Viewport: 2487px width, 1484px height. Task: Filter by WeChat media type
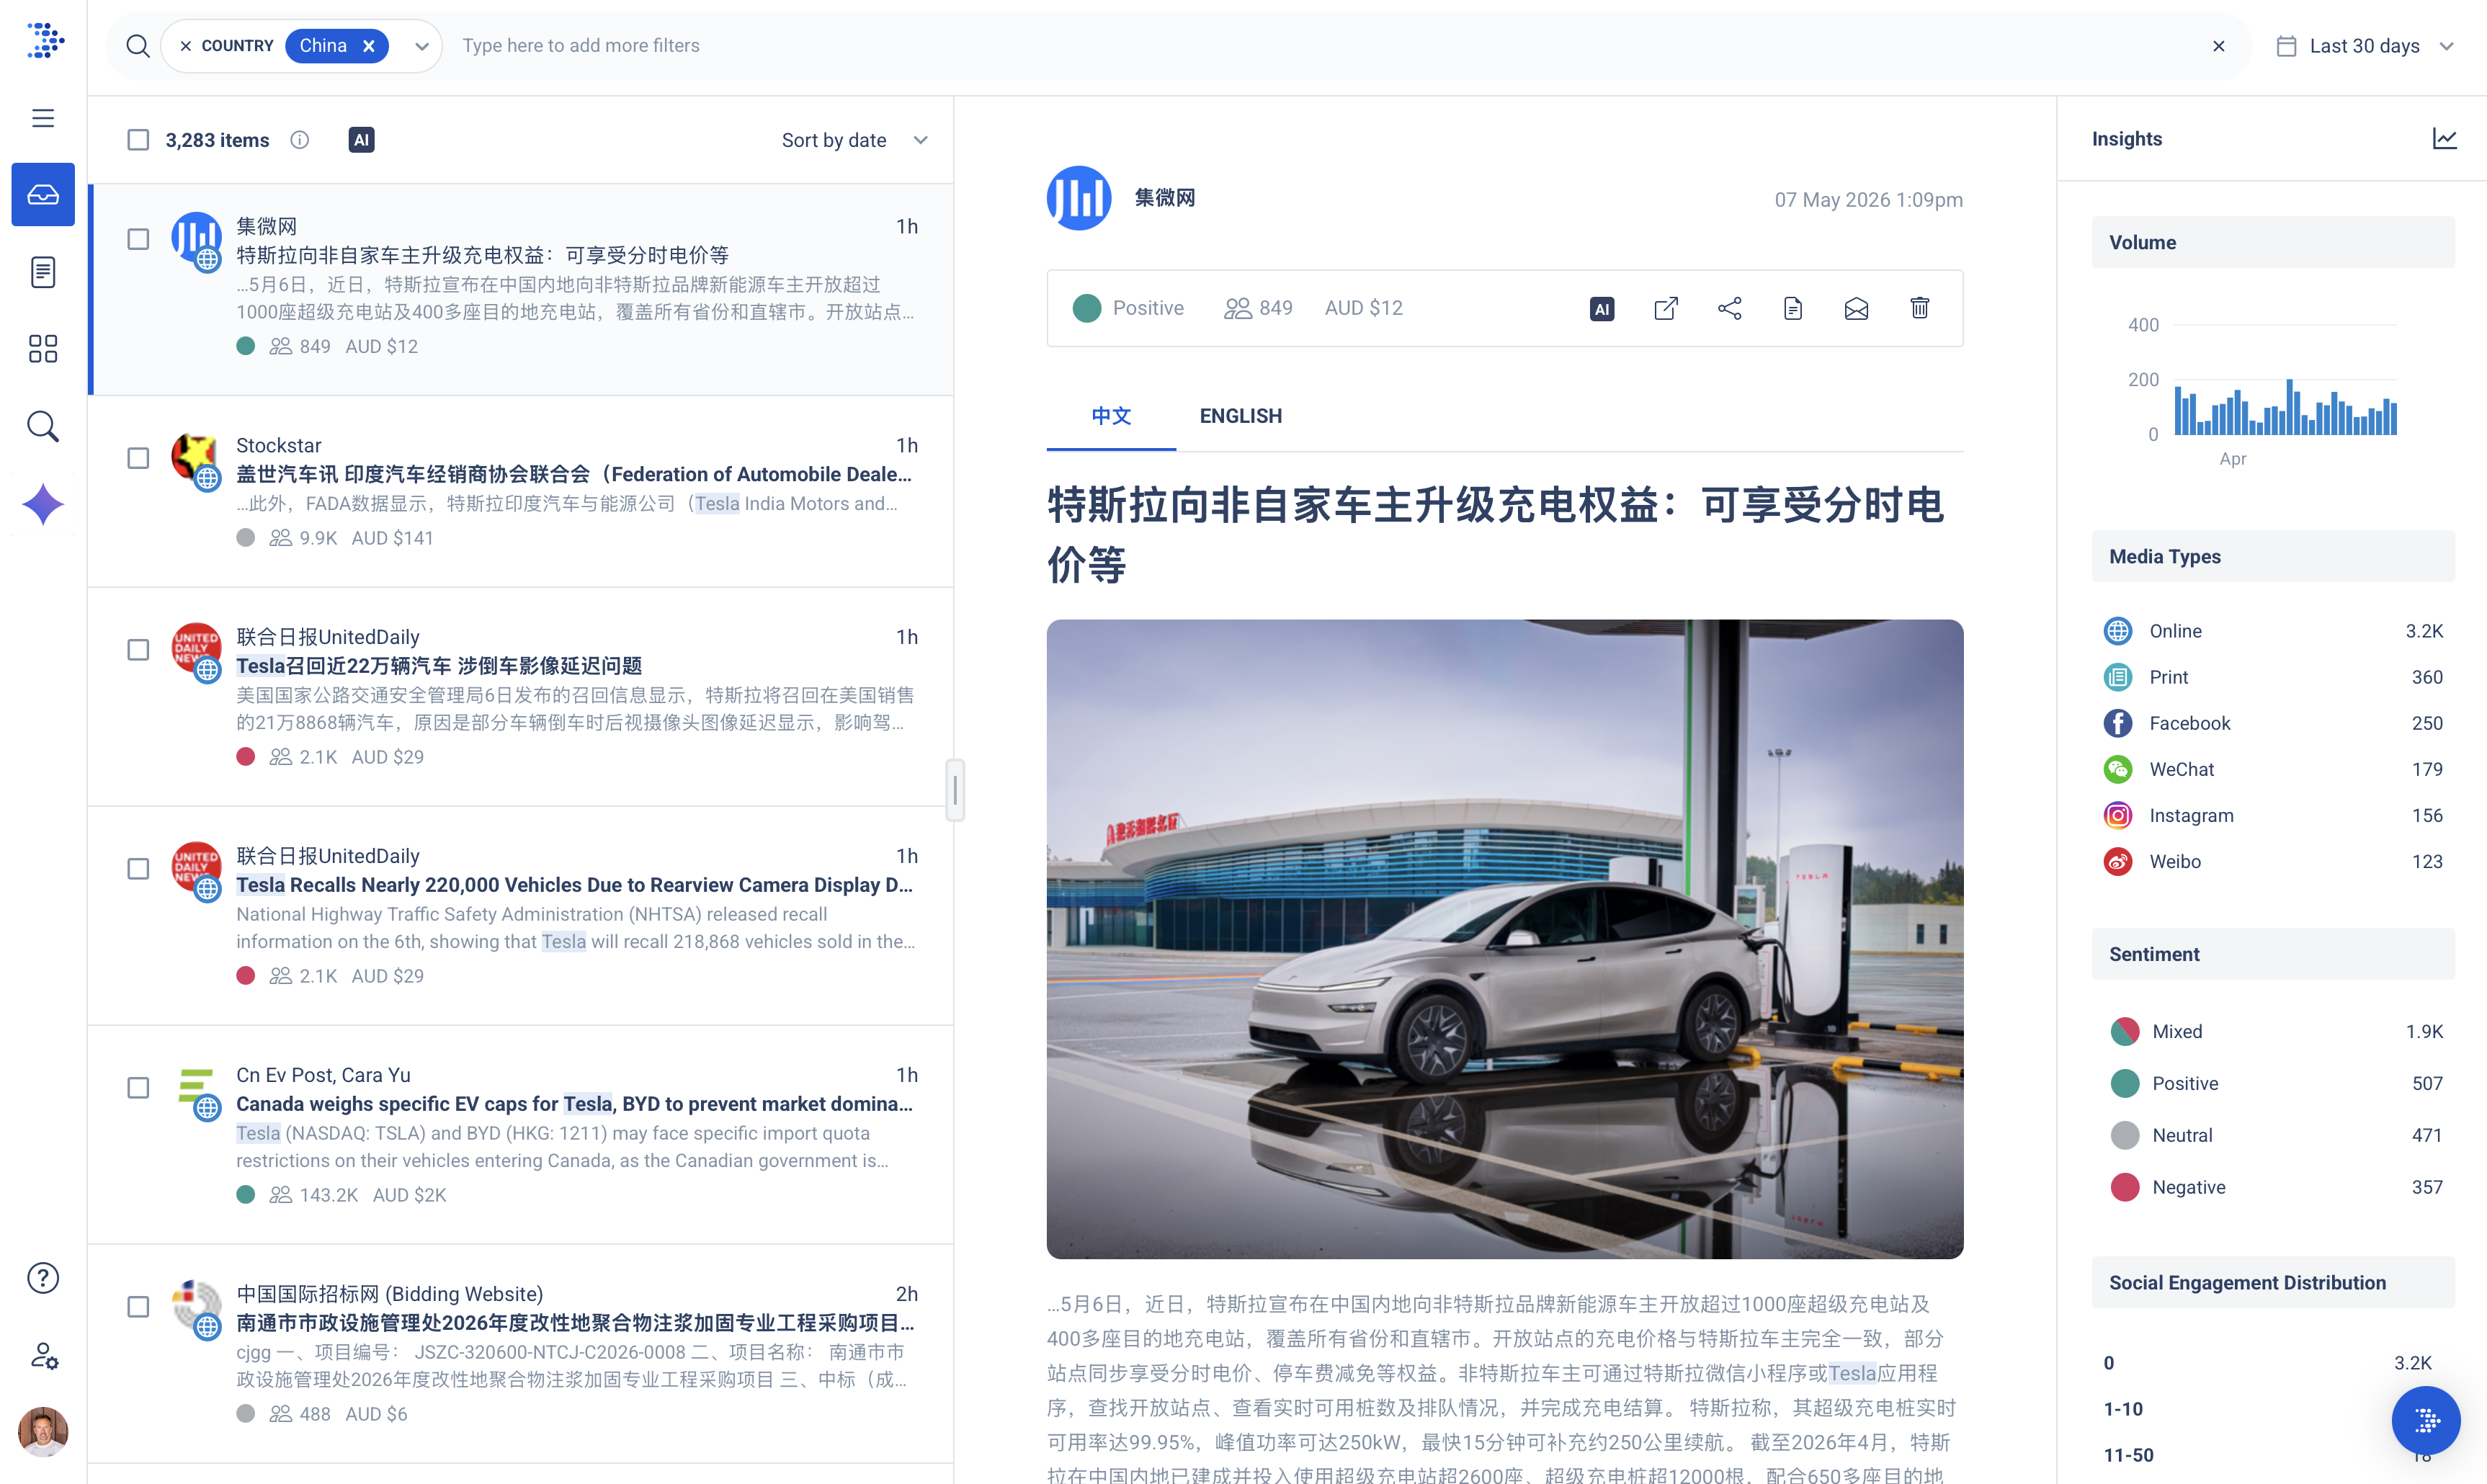pyautogui.click(x=2272, y=769)
